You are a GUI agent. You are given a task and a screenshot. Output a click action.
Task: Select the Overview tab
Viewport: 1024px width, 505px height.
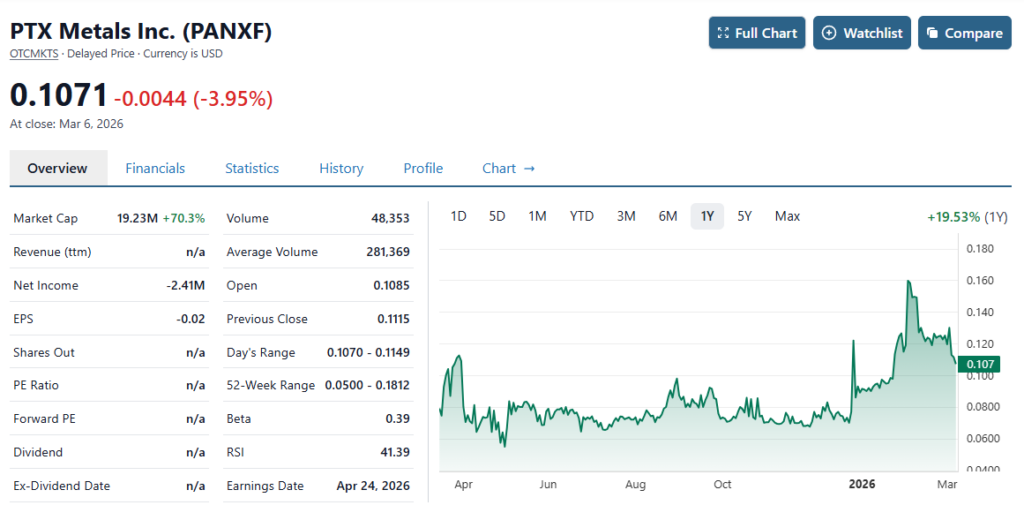coord(57,168)
